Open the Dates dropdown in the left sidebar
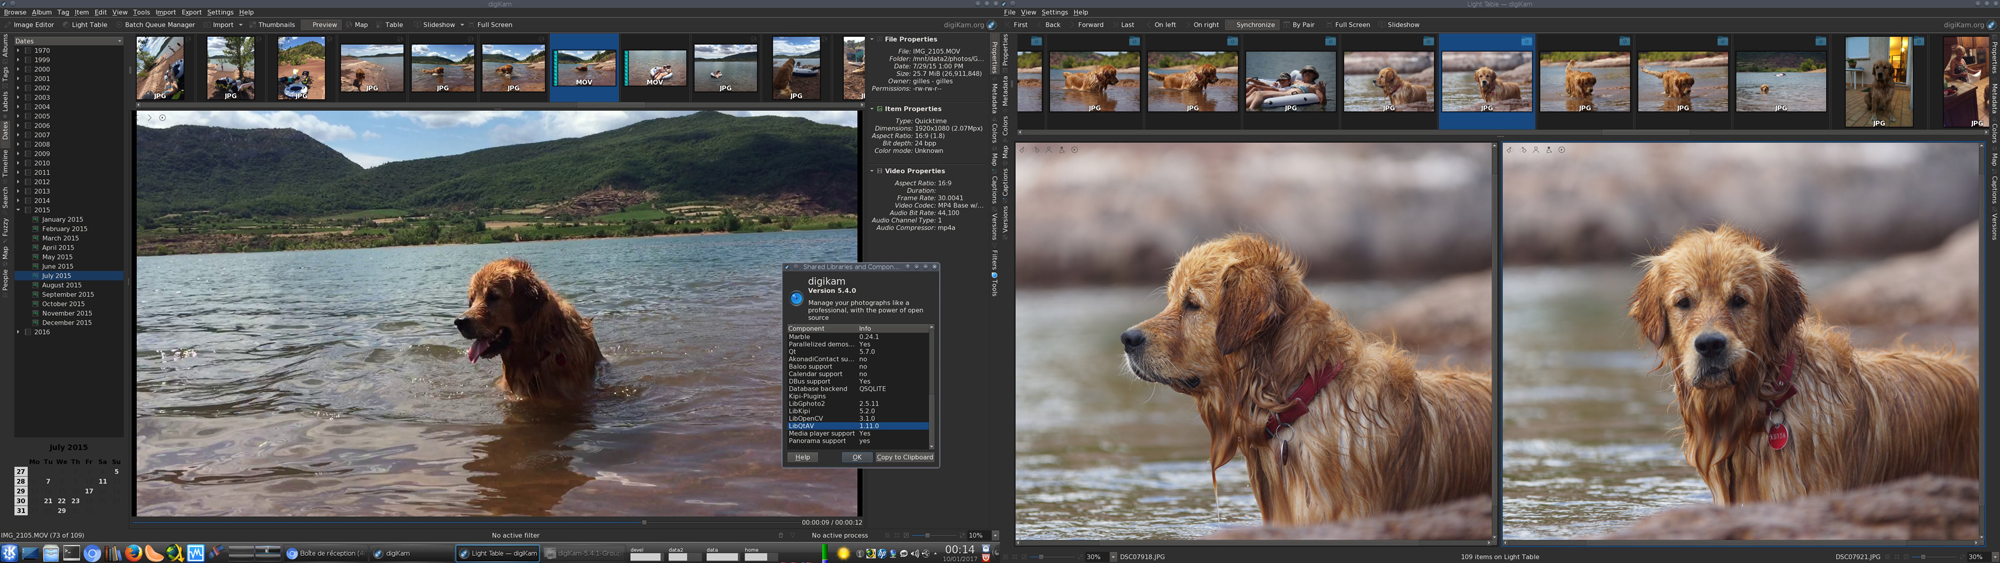Screen dimensions: 2000x563 [68, 41]
